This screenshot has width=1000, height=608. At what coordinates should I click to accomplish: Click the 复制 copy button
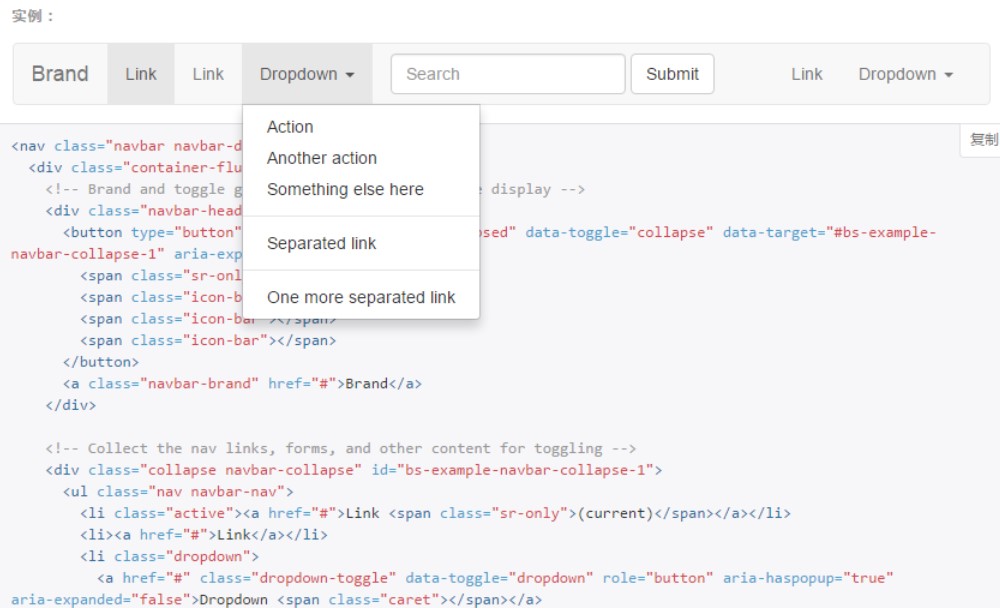(983, 140)
